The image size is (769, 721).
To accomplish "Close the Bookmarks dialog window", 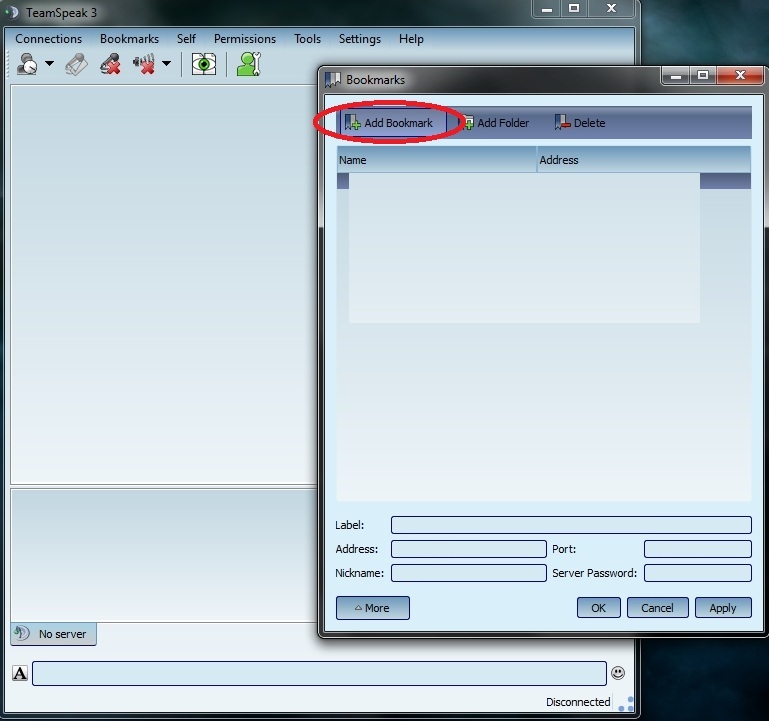I will (740, 75).
